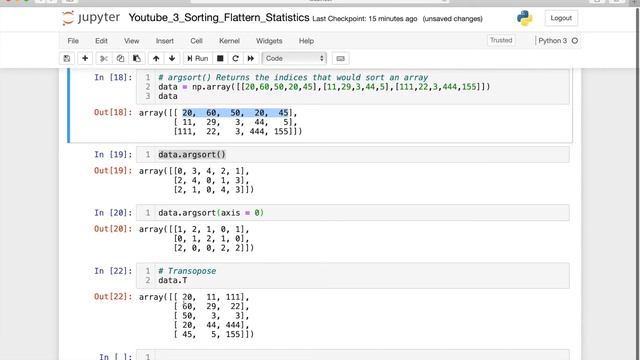Screen dimensions: 640x360
Task: Move selected cell down arrow
Action: [x=172, y=58]
